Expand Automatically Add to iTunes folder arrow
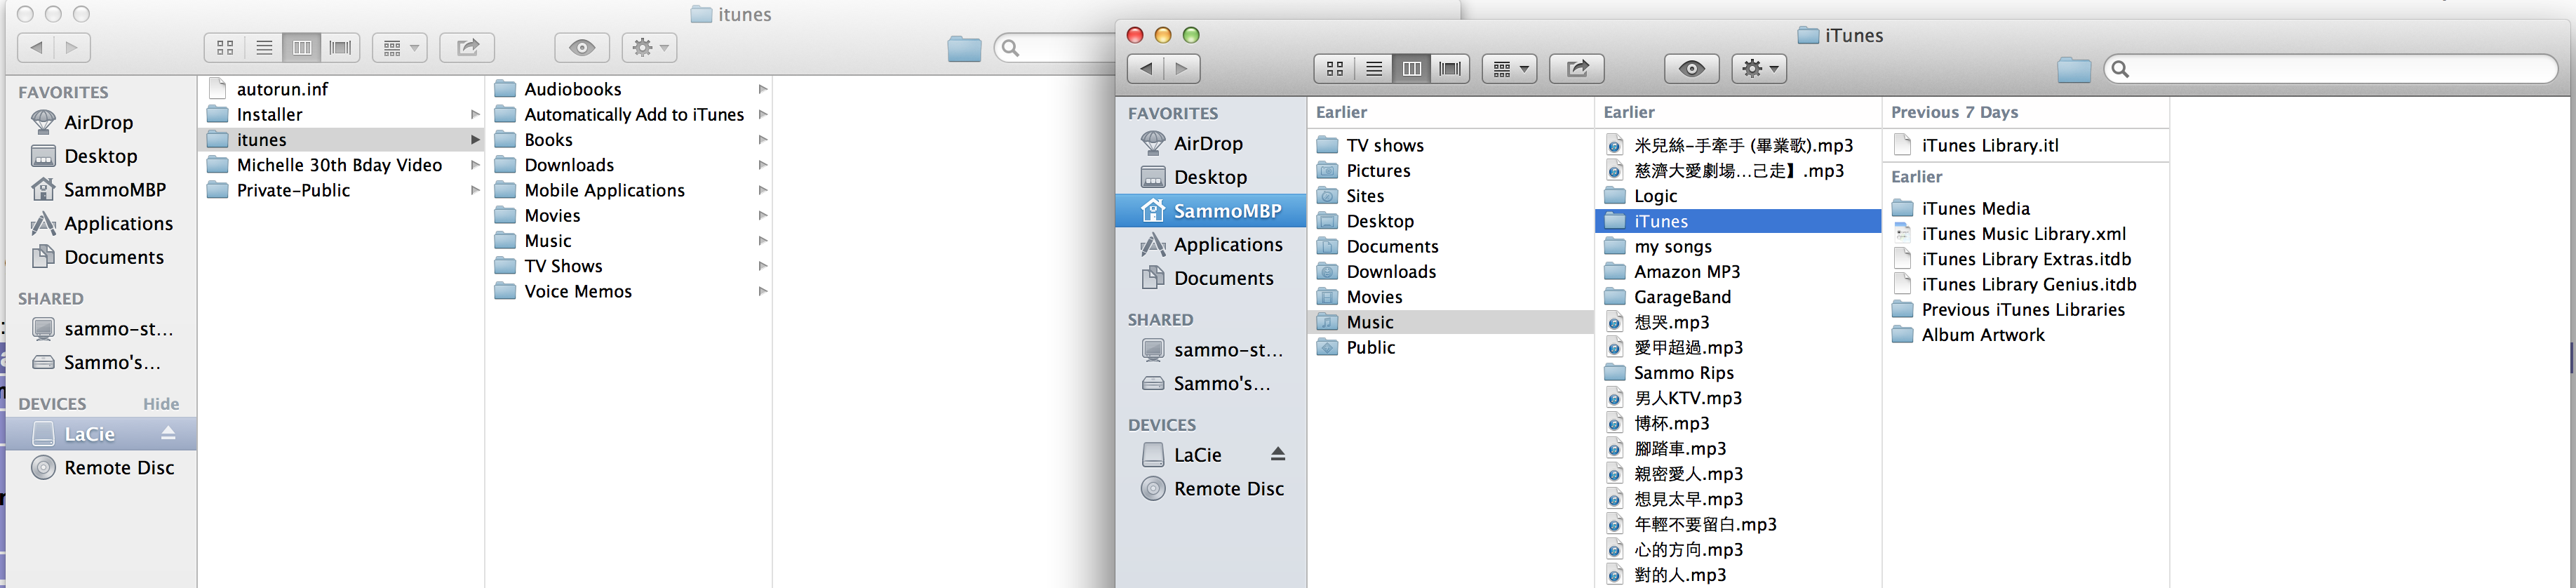Viewport: 2576px width, 588px height. tap(763, 115)
